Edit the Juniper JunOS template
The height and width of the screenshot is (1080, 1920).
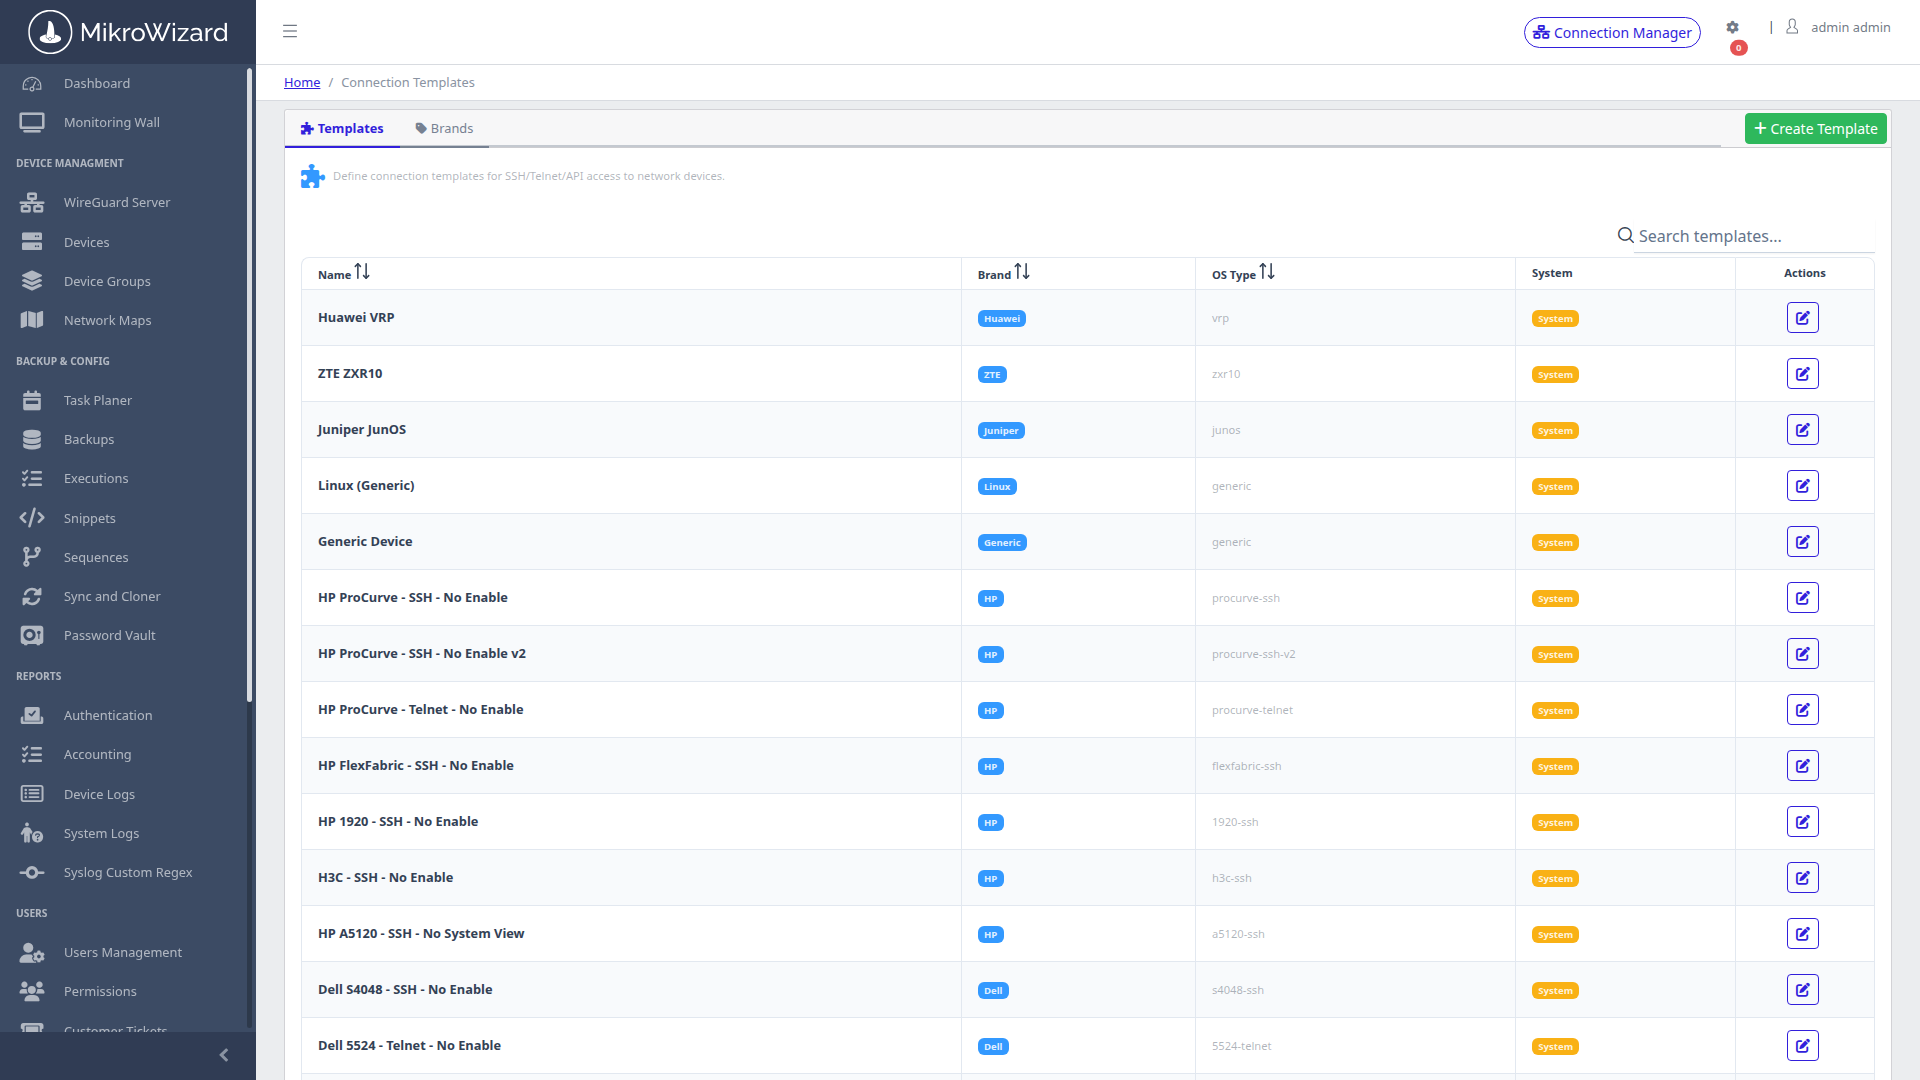1802,430
